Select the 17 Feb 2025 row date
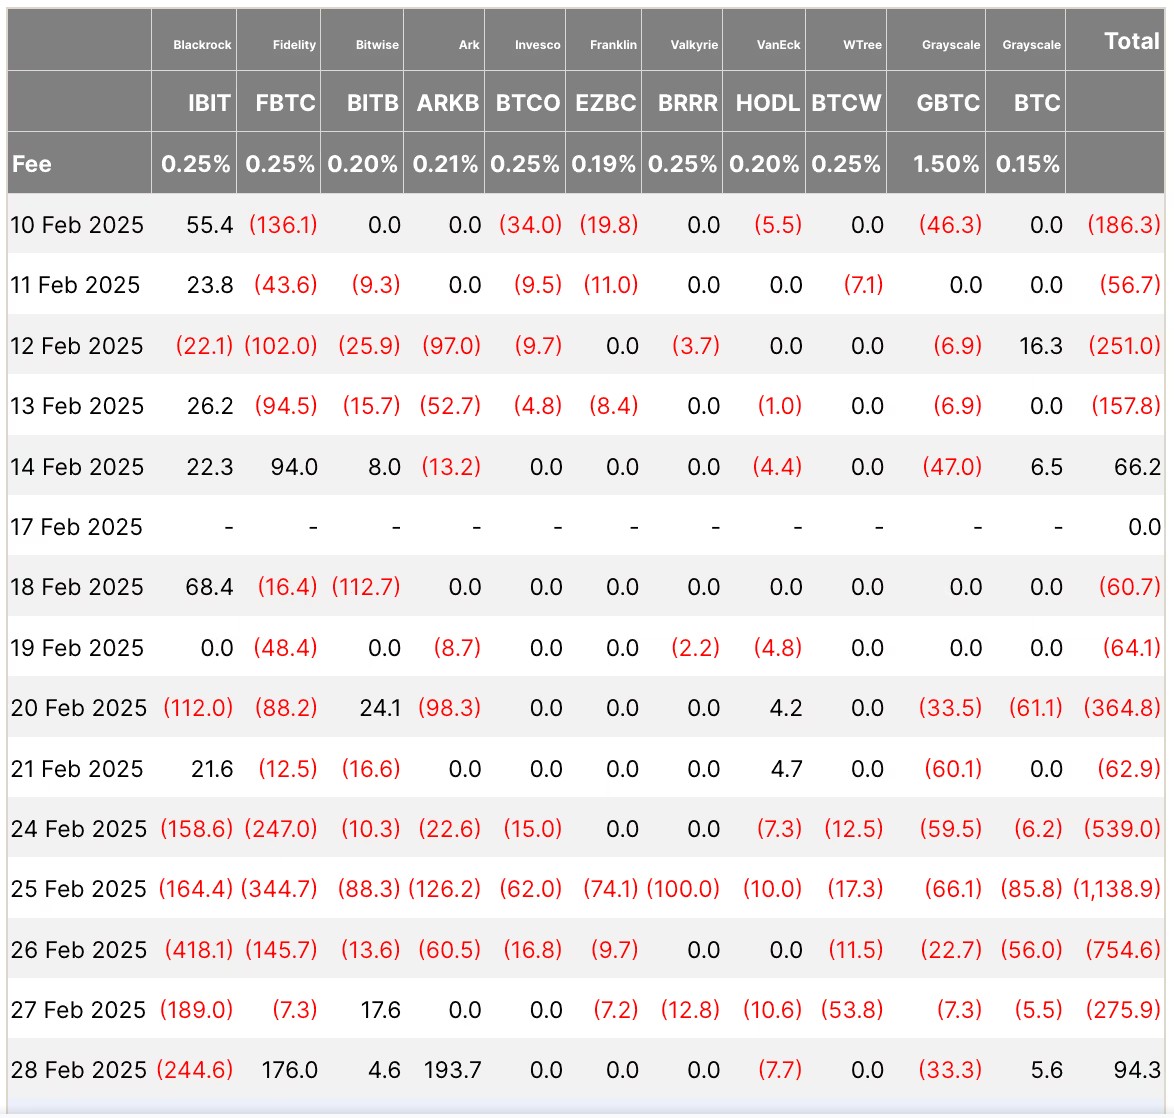 tap(77, 527)
